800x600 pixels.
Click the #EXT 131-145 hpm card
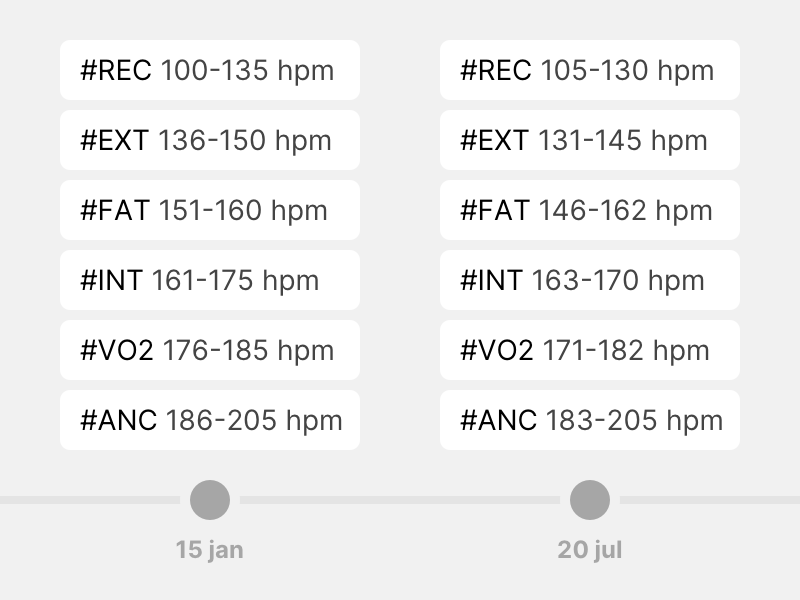pyautogui.click(x=590, y=140)
